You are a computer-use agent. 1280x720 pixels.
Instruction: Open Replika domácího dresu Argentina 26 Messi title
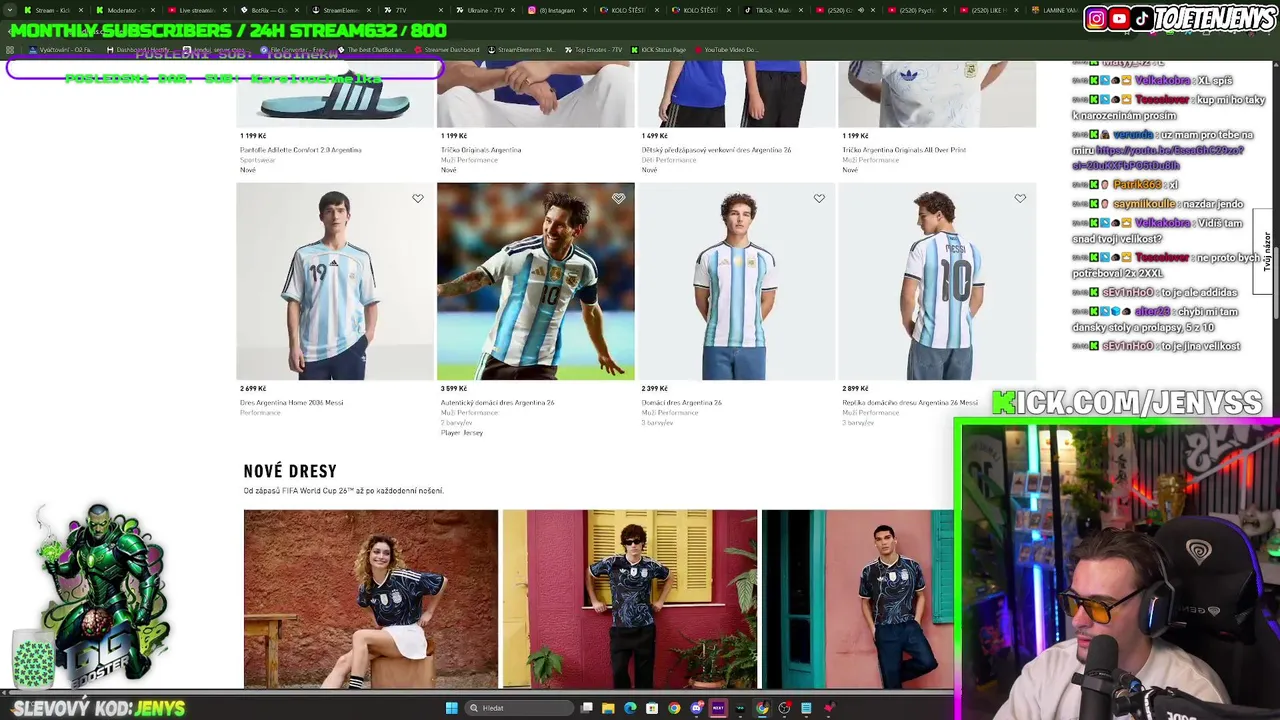[x=908, y=402]
